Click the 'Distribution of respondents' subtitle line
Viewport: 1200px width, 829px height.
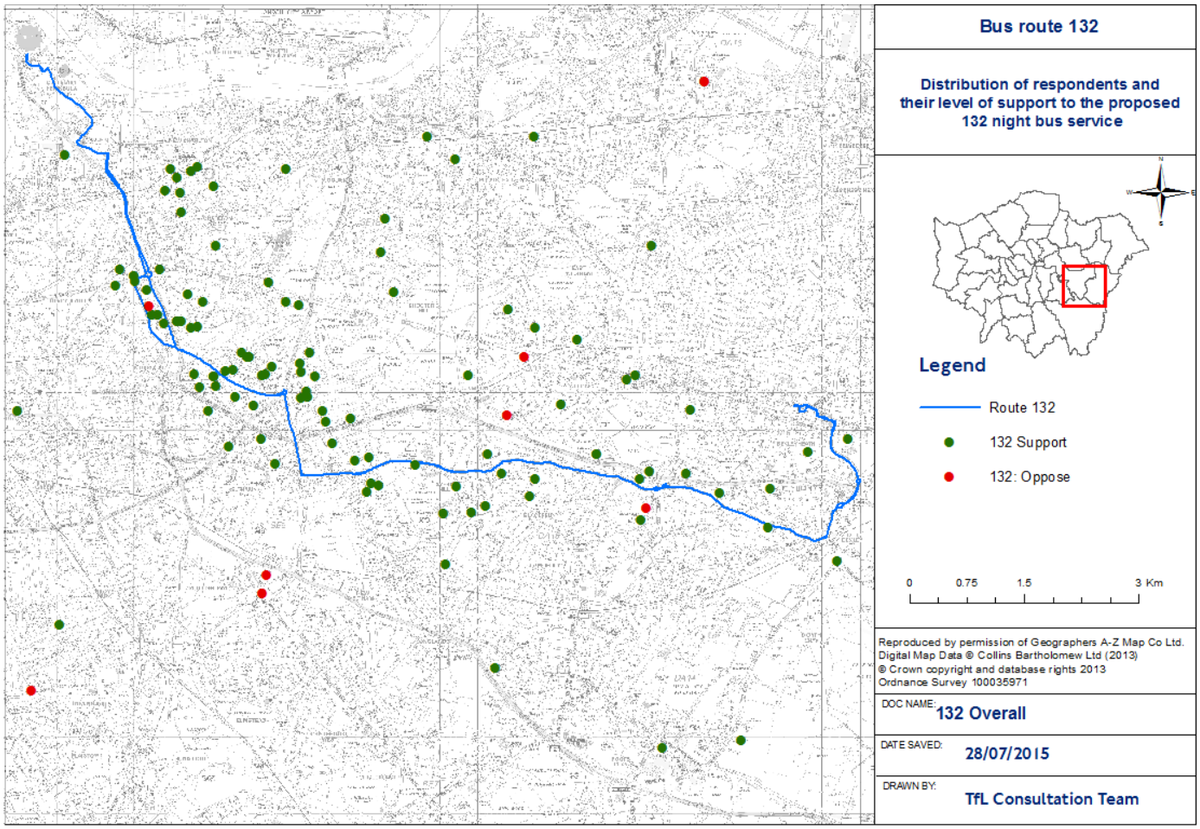tap(1039, 84)
